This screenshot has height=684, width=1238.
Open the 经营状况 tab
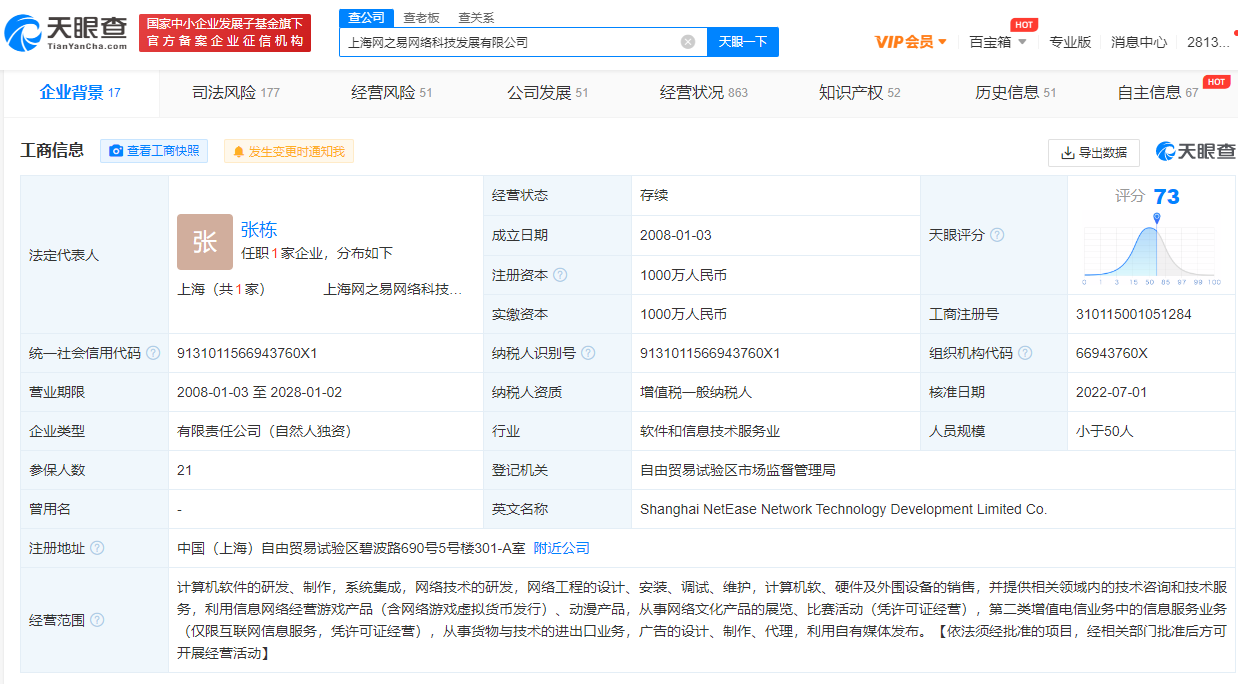[704, 93]
